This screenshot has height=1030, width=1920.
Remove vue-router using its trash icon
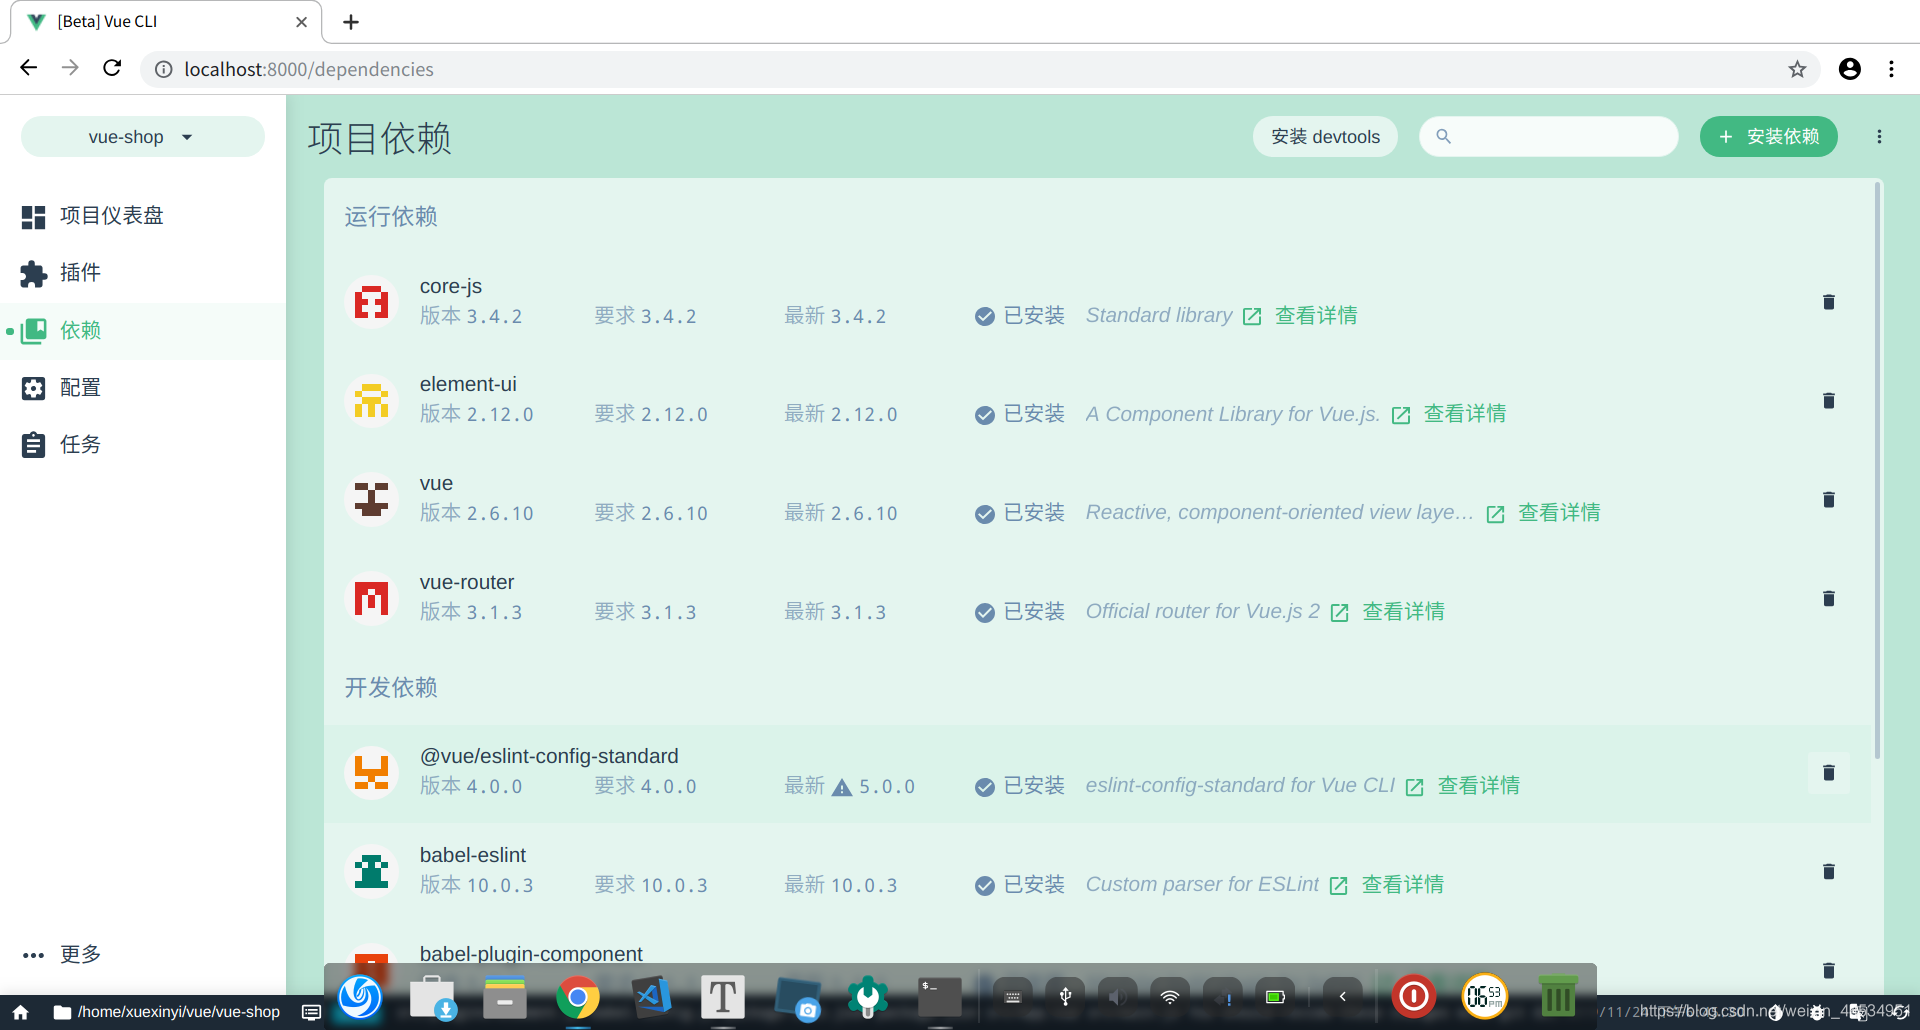tap(1828, 599)
